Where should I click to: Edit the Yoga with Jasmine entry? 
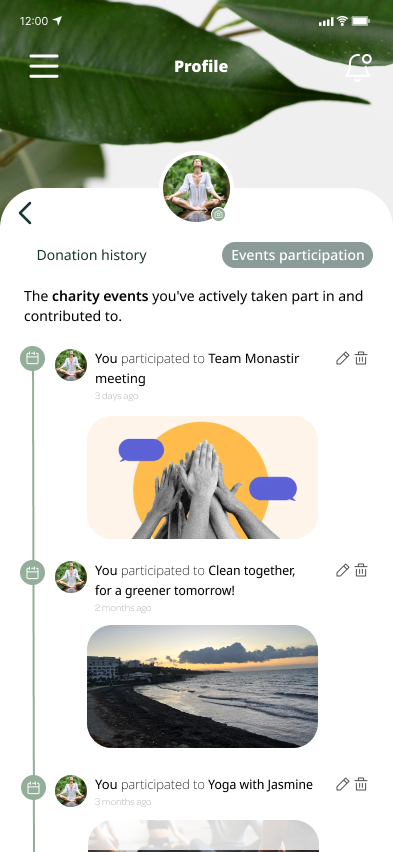click(342, 784)
